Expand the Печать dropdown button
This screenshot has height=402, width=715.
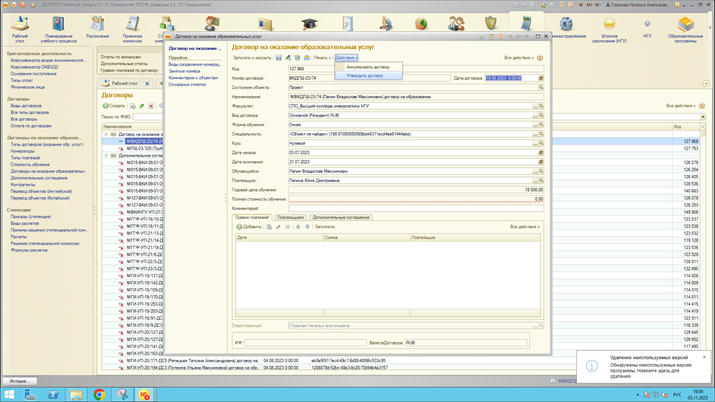click(322, 58)
